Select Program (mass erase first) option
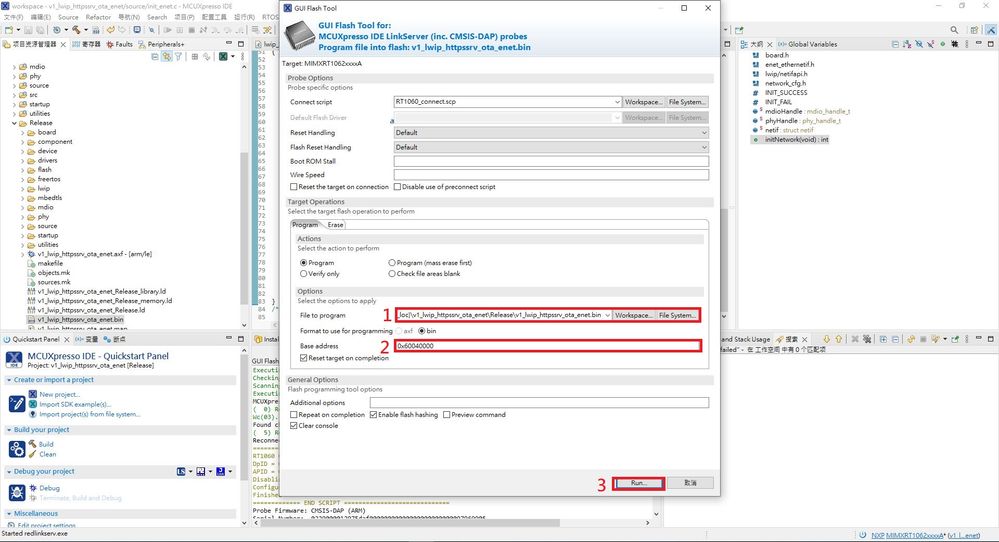The width and height of the screenshot is (999, 542). coord(392,263)
